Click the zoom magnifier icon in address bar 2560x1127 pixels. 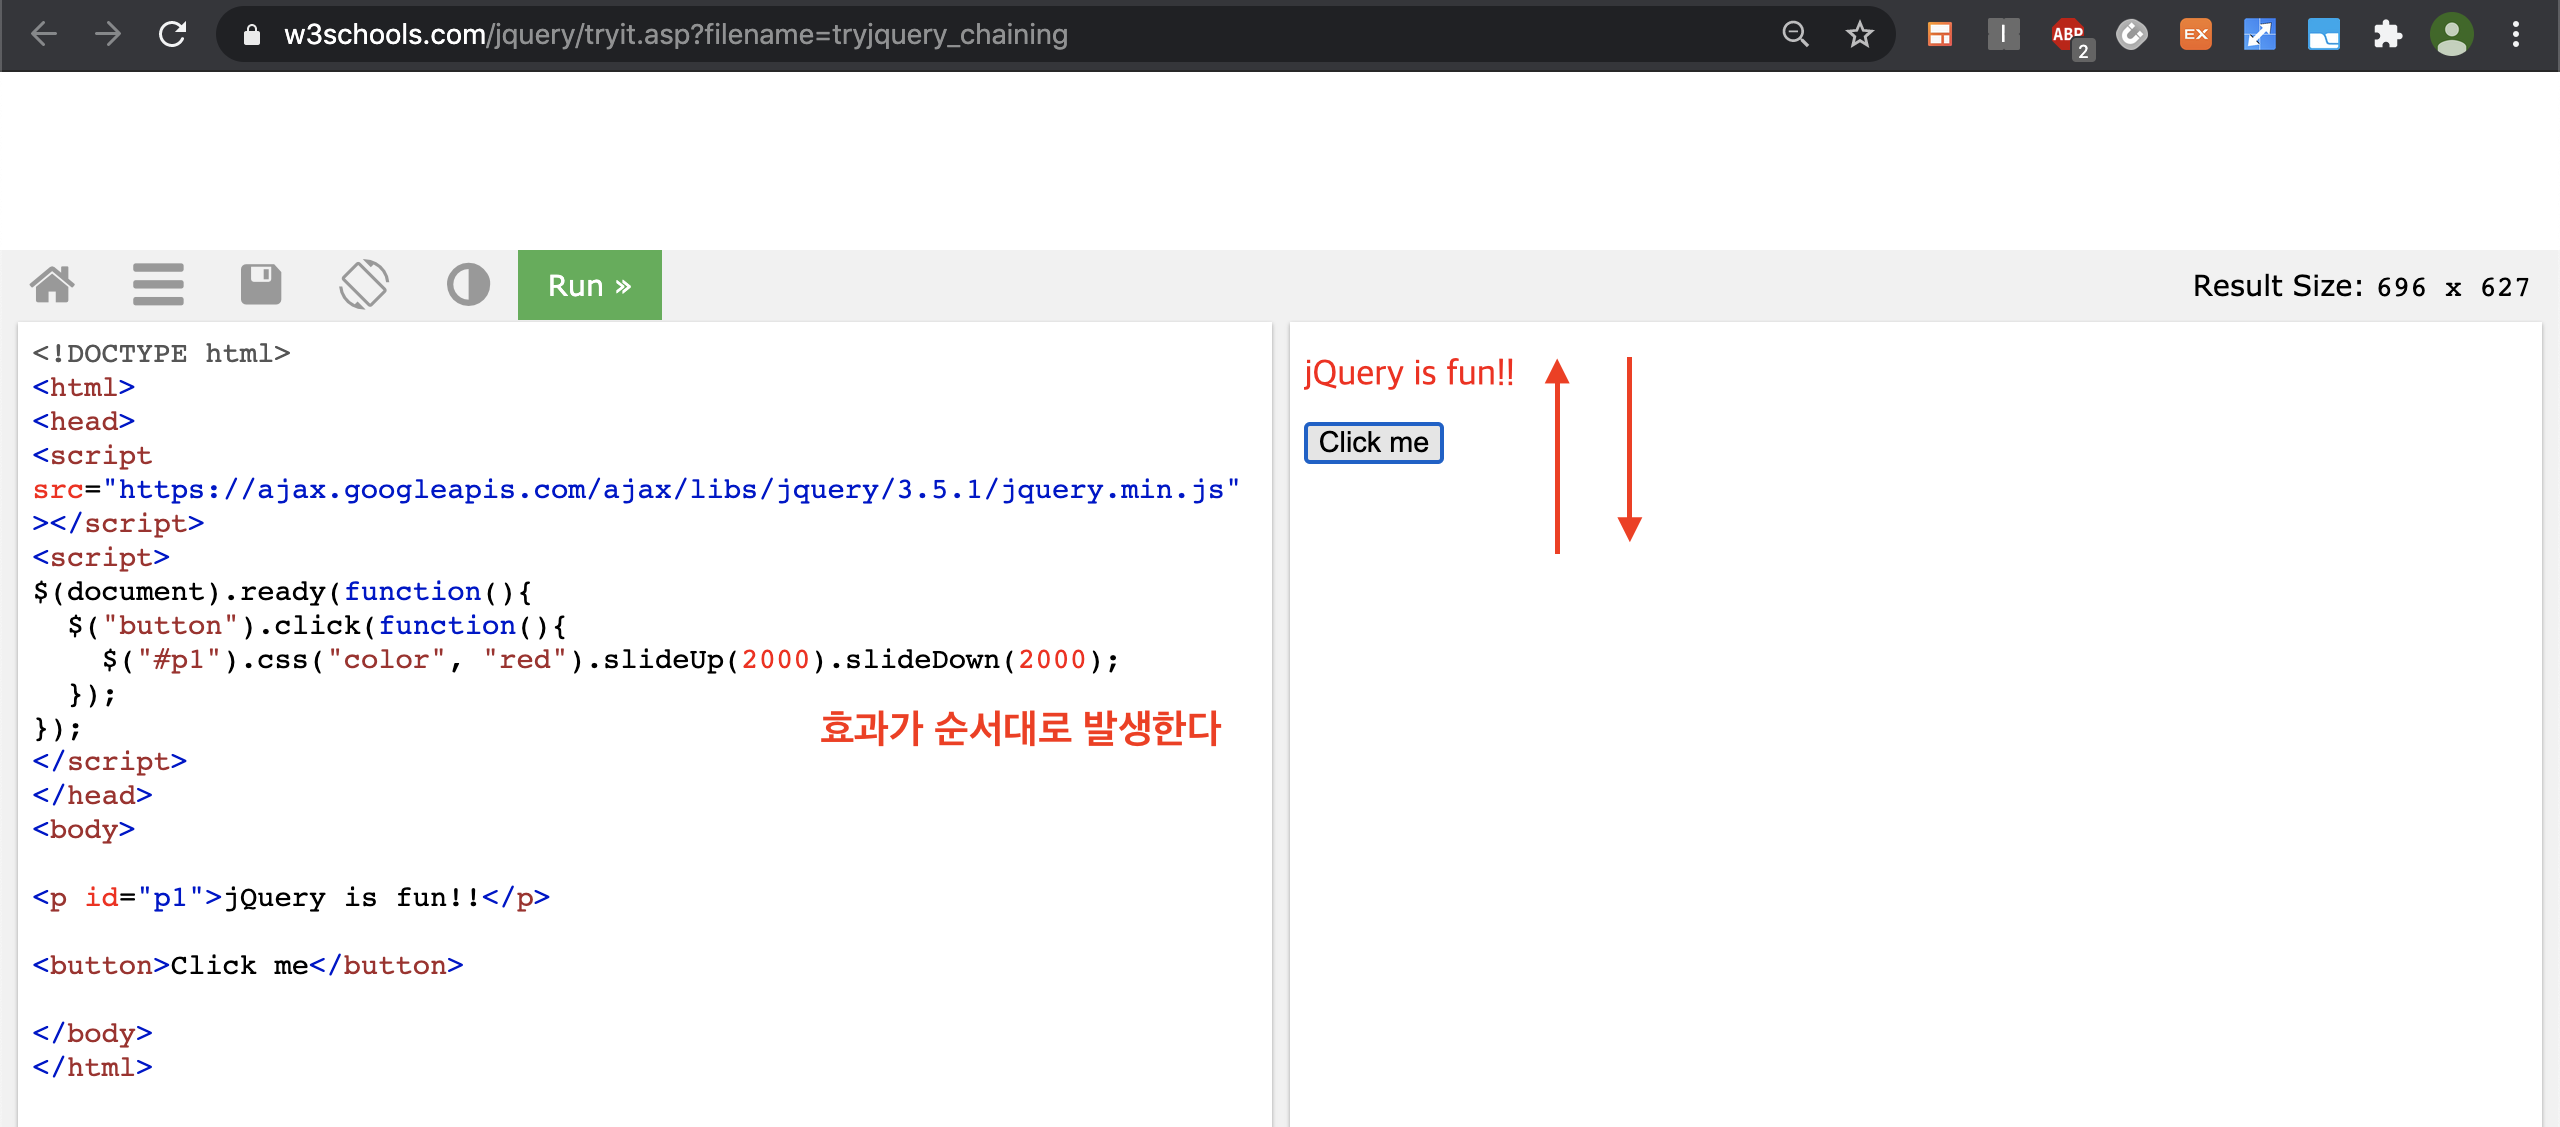(1795, 35)
